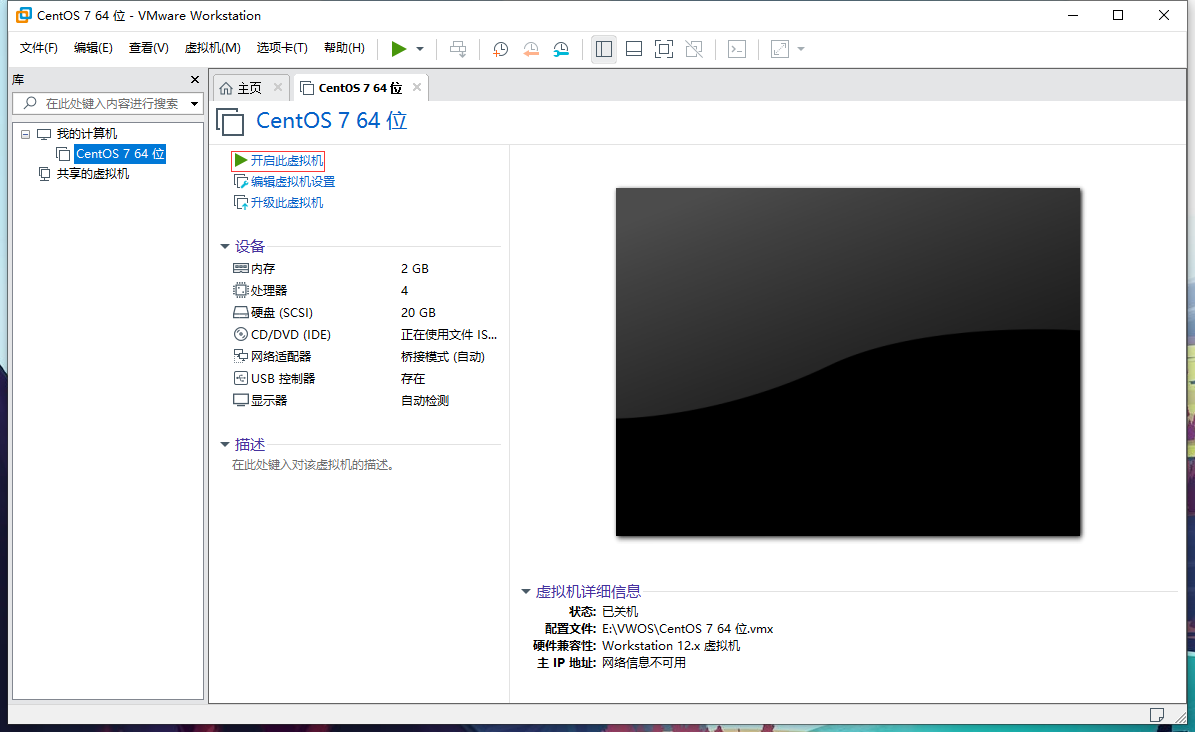This screenshot has height=732, width=1195.
Task: Click the disc icon beside CD/DVD
Action: (x=241, y=334)
